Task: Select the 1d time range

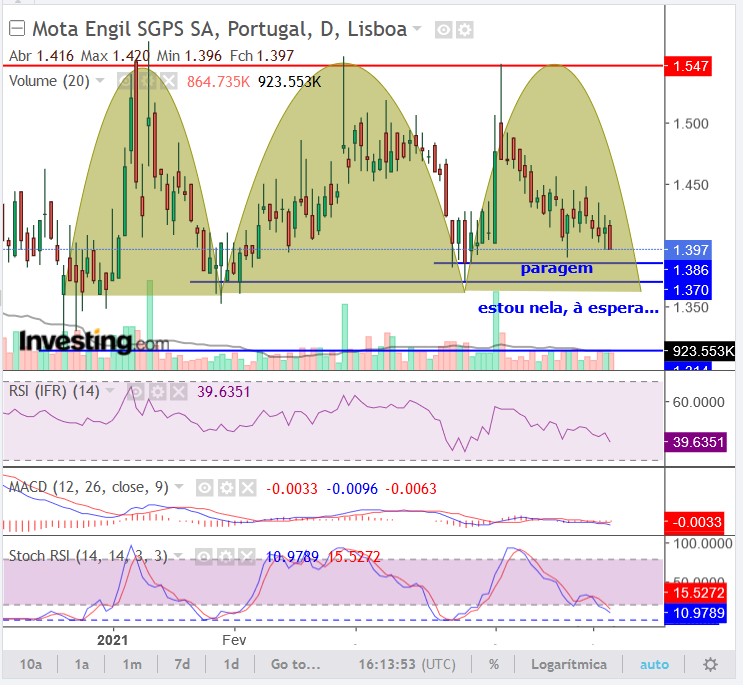Action: click(x=231, y=664)
